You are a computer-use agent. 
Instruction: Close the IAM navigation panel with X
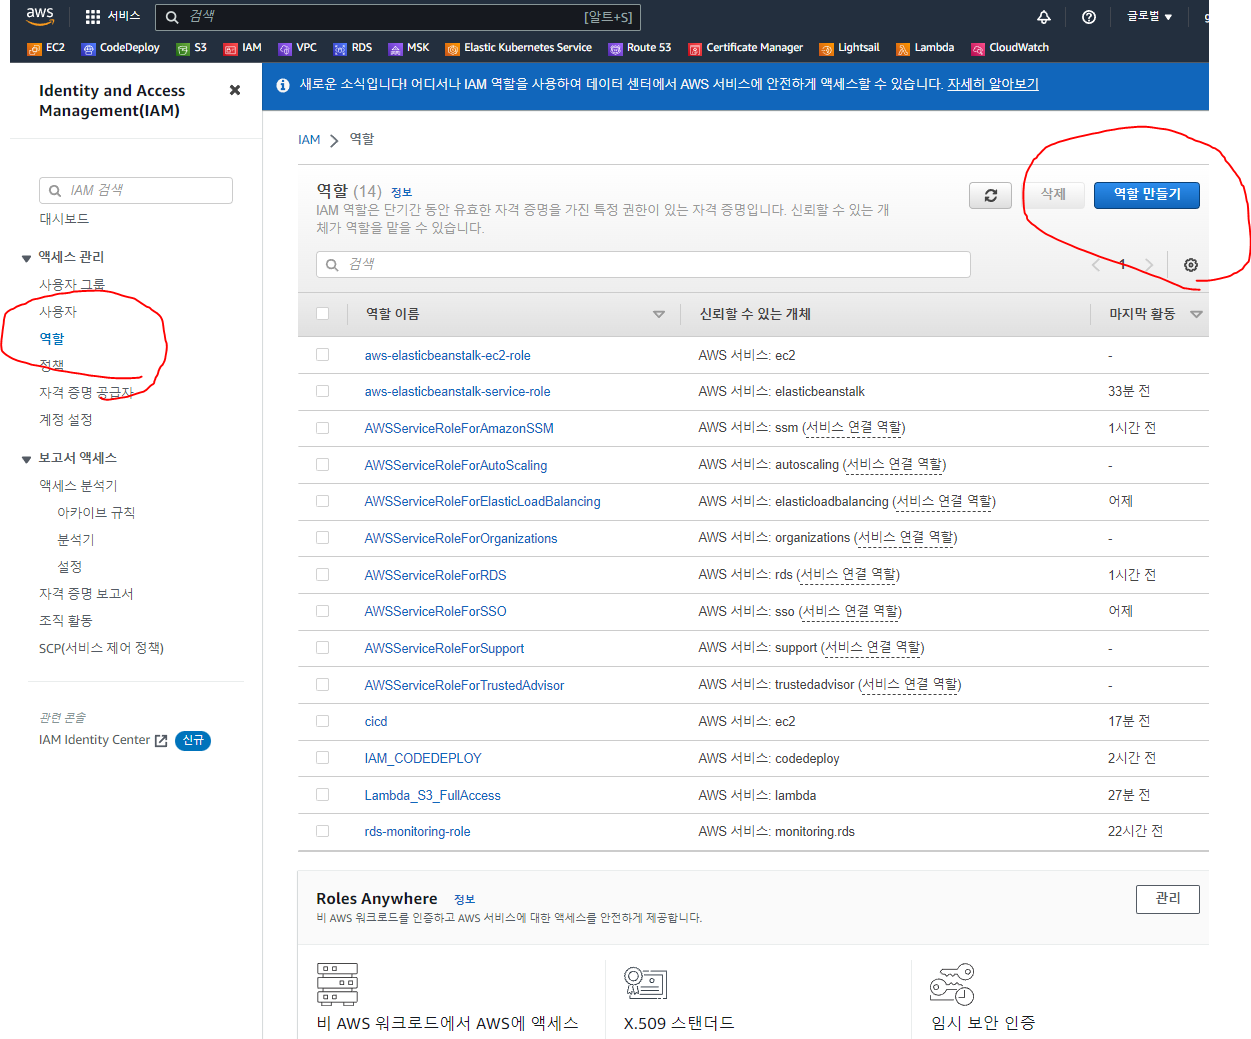[235, 90]
